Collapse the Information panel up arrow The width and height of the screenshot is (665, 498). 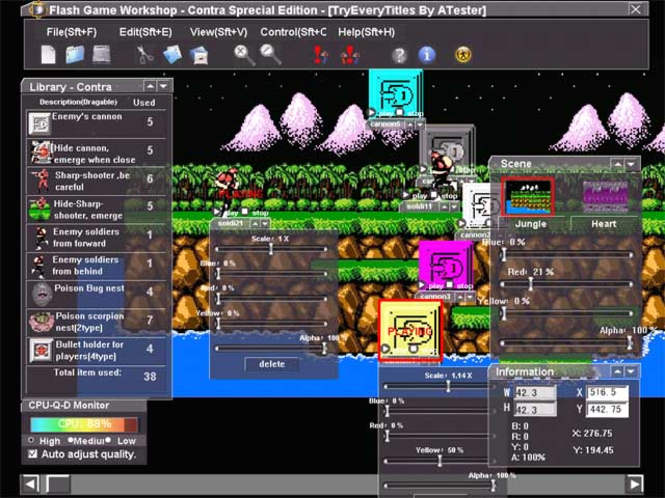click(x=618, y=372)
